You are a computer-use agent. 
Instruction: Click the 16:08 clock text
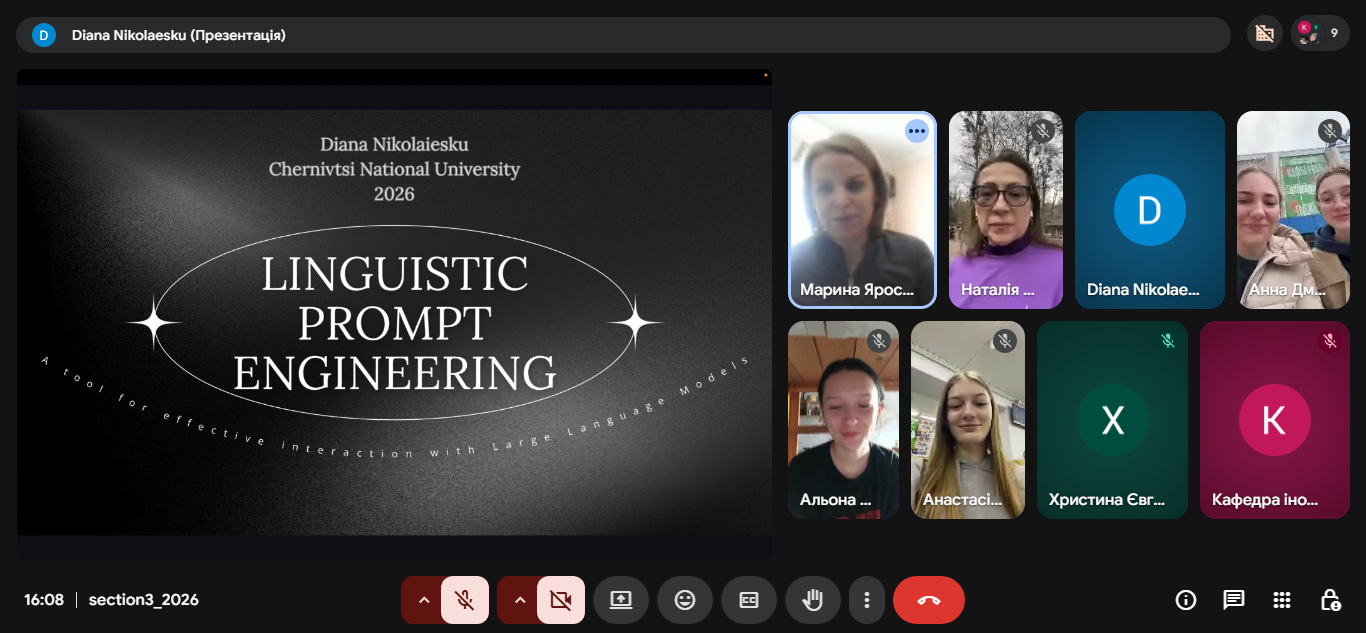point(44,600)
